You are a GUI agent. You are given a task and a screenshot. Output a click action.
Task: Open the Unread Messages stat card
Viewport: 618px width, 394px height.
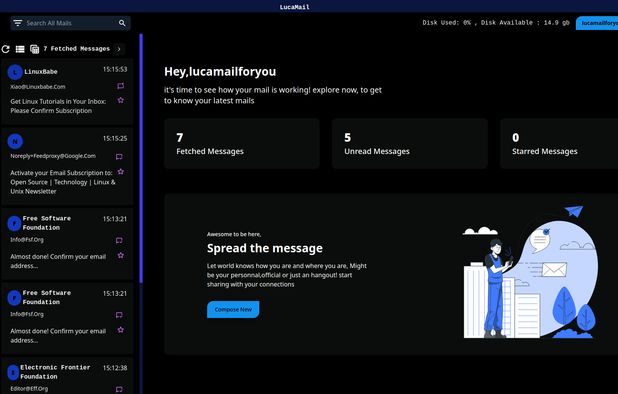(x=410, y=144)
